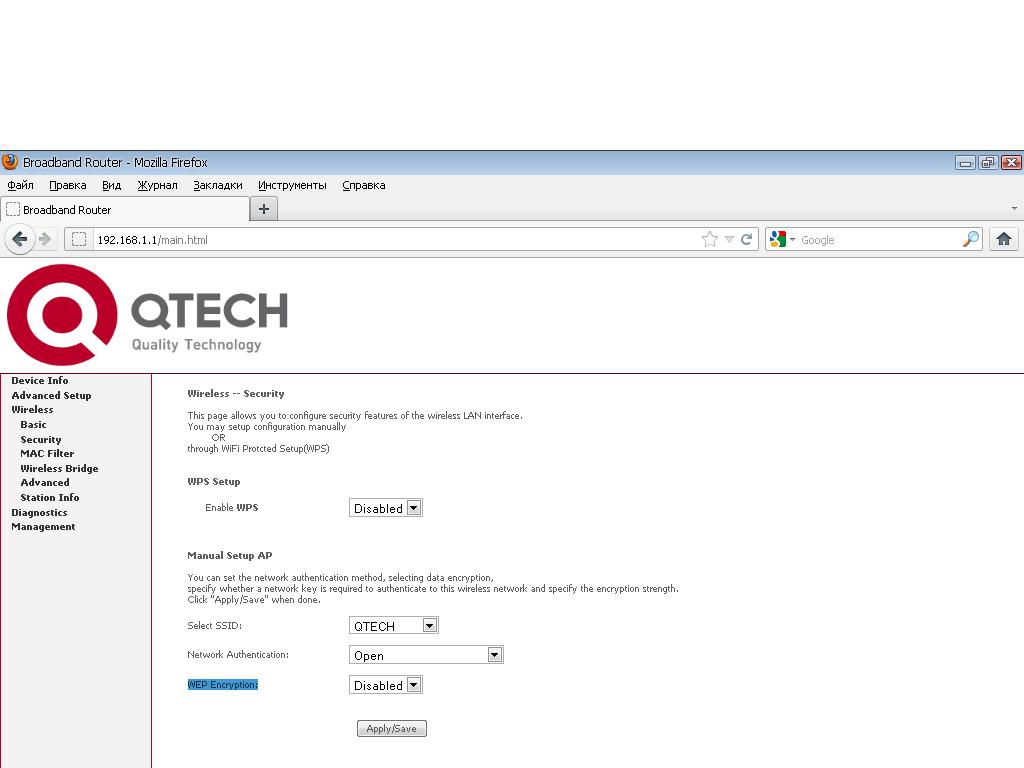Click the Manual Setup AP heading

(230, 556)
